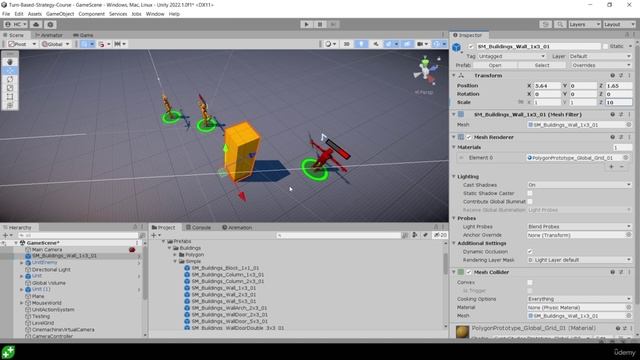Click the hidden packages count icon
Viewport: 640px width, 360px height.
point(440,235)
